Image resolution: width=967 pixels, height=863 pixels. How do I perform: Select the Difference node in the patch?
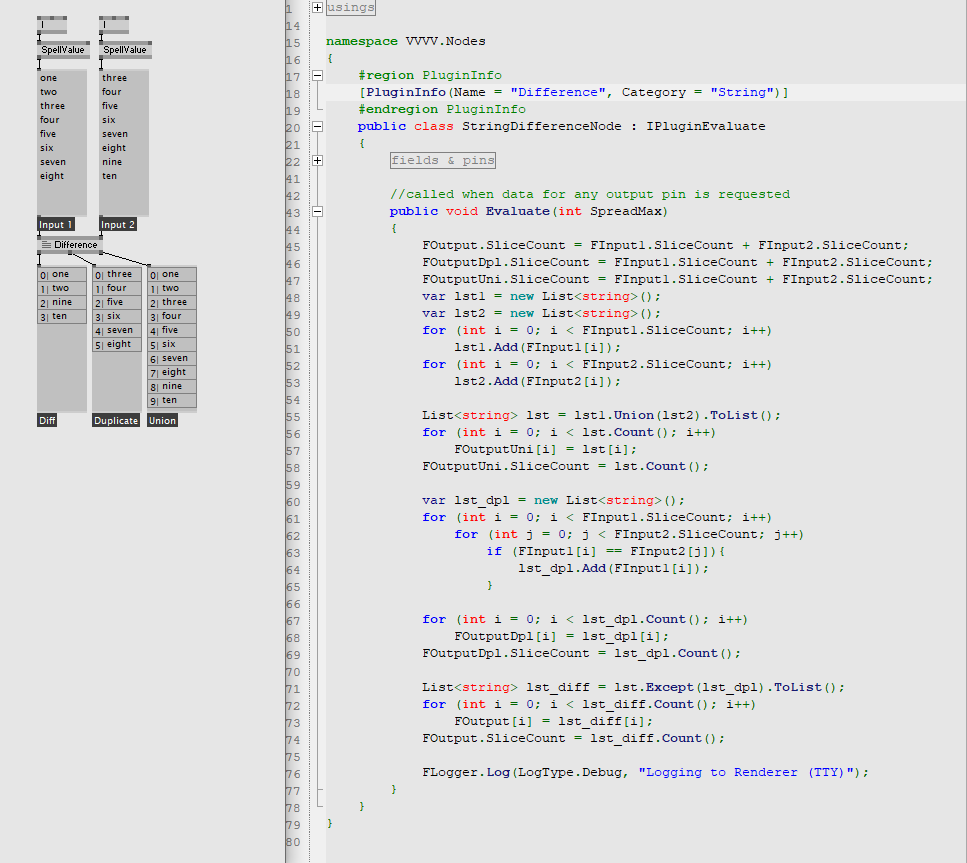70,245
